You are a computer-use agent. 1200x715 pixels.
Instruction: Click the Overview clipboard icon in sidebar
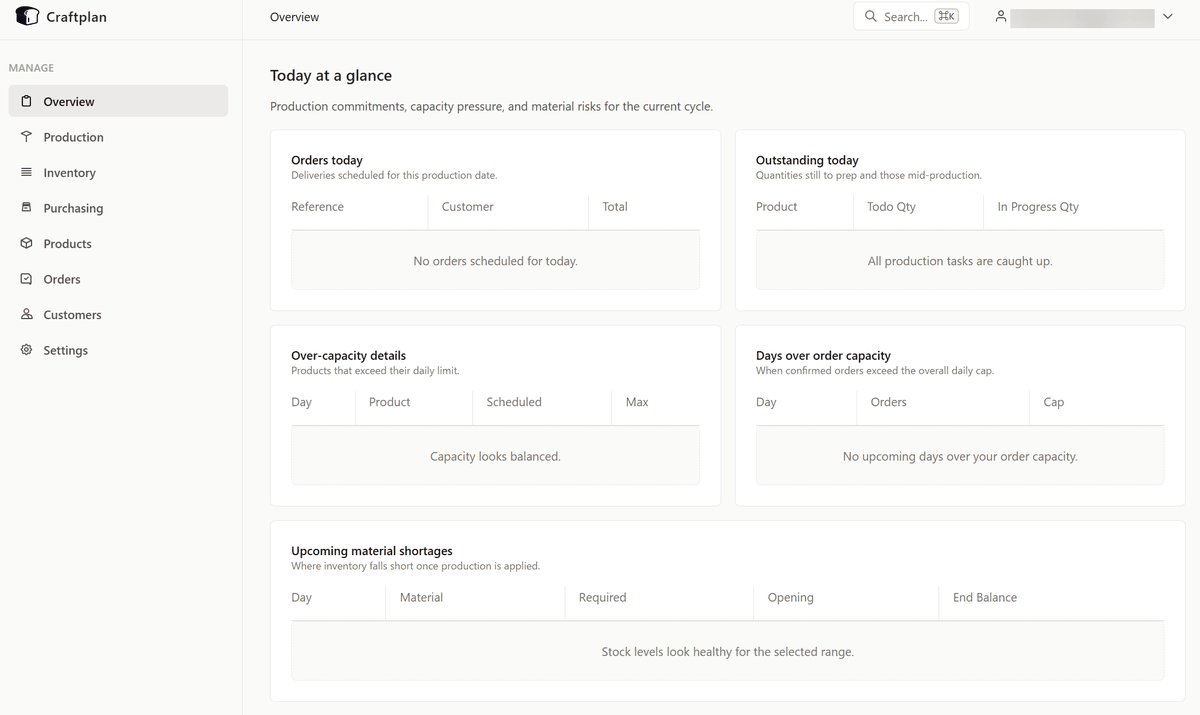click(27, 101)
